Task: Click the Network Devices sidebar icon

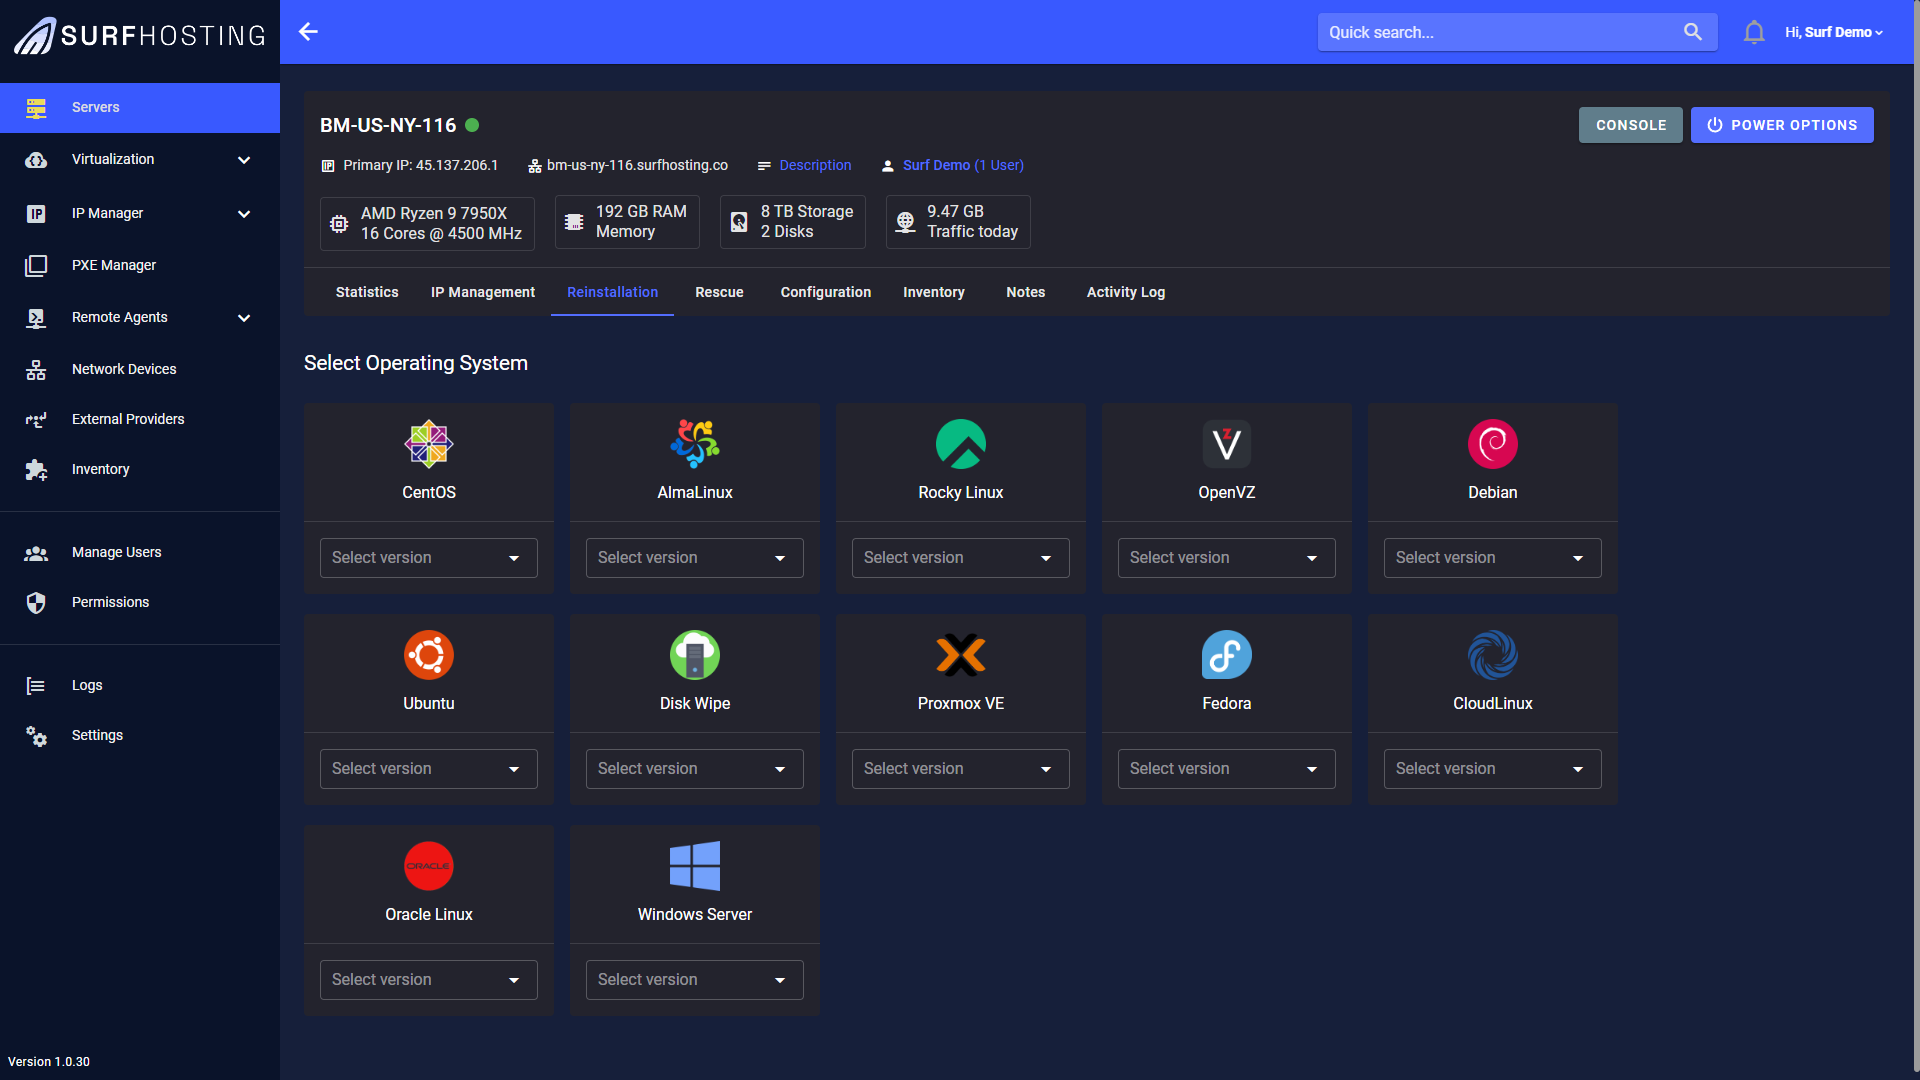Action: (x=36, y=370)
